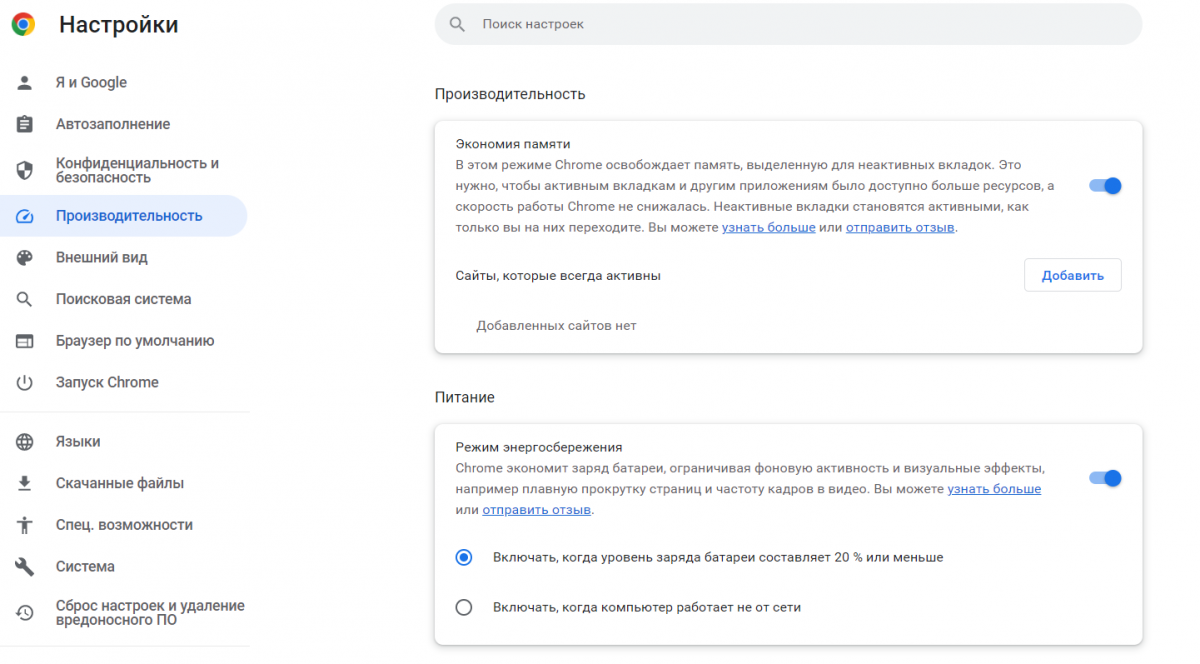Click the speedometer icon for Производительность
This screenshot has height=664, width=1200.
[25, 216]
